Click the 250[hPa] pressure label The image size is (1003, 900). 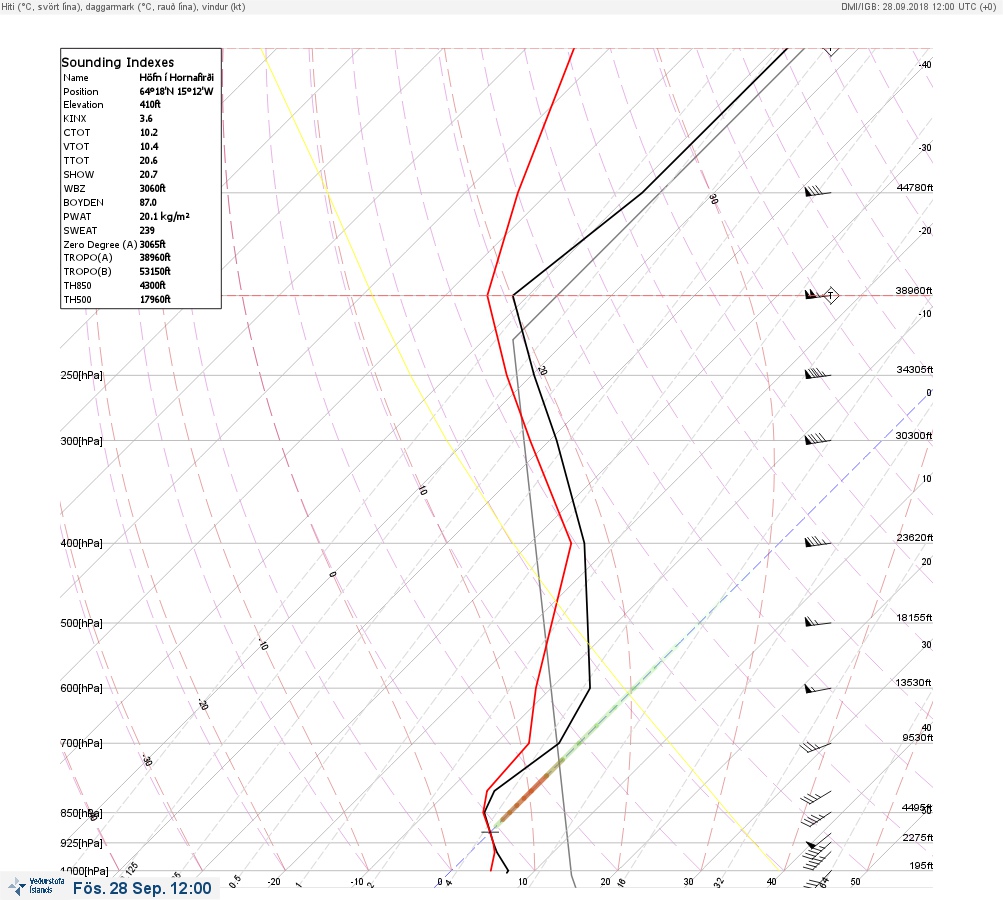(x=81, y=375)
